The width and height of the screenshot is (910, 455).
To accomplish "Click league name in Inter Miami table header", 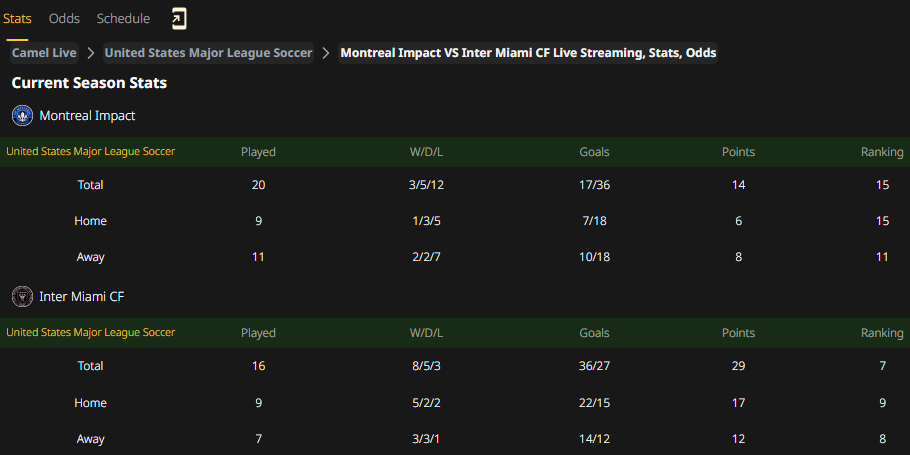I will 91,333.
